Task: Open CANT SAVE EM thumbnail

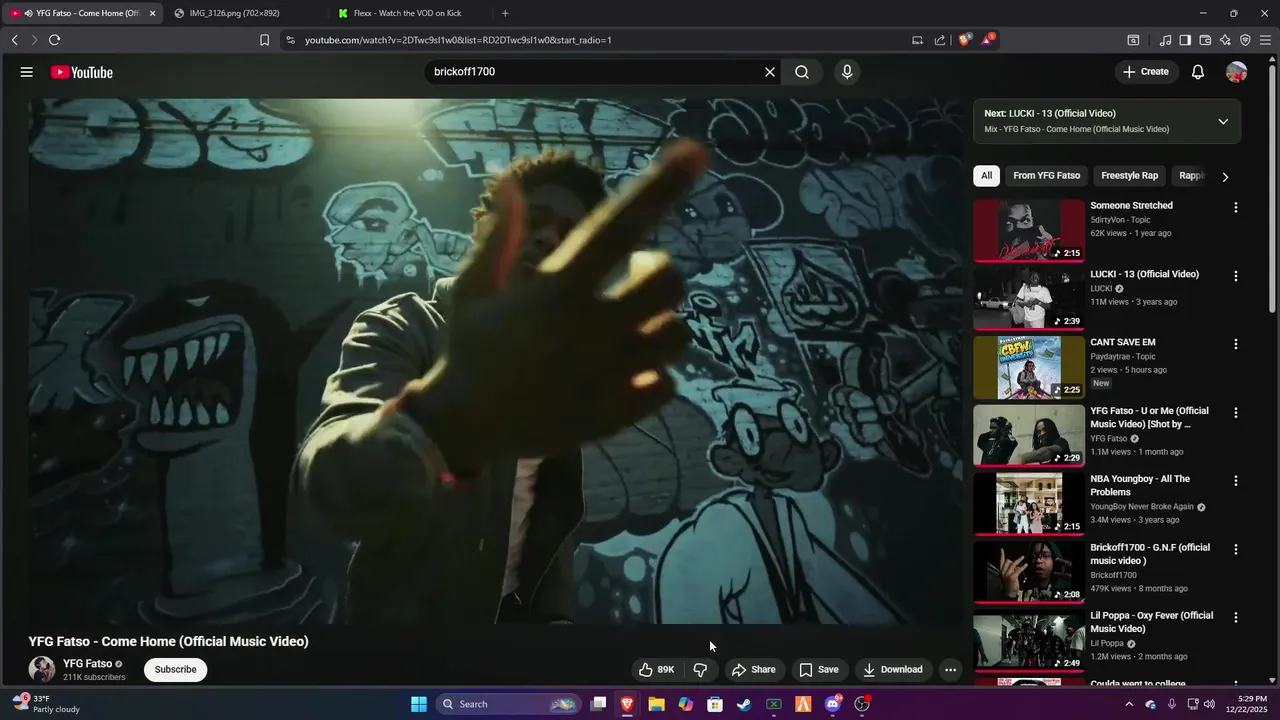Action: 1029,367
